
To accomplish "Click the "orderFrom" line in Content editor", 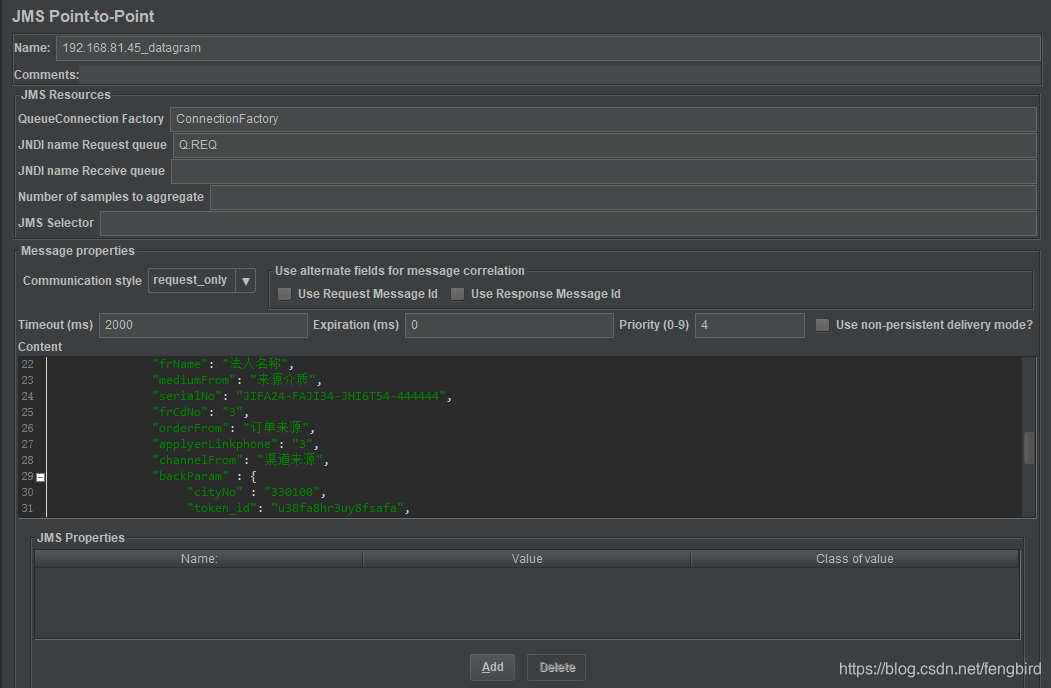I will point(233,428).
